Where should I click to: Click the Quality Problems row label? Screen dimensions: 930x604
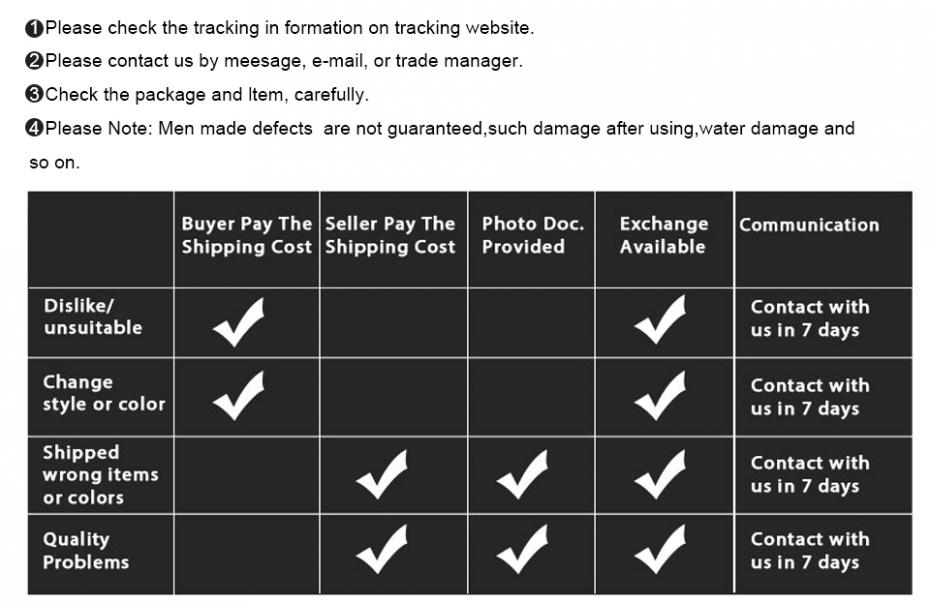[x=85, y=551]
